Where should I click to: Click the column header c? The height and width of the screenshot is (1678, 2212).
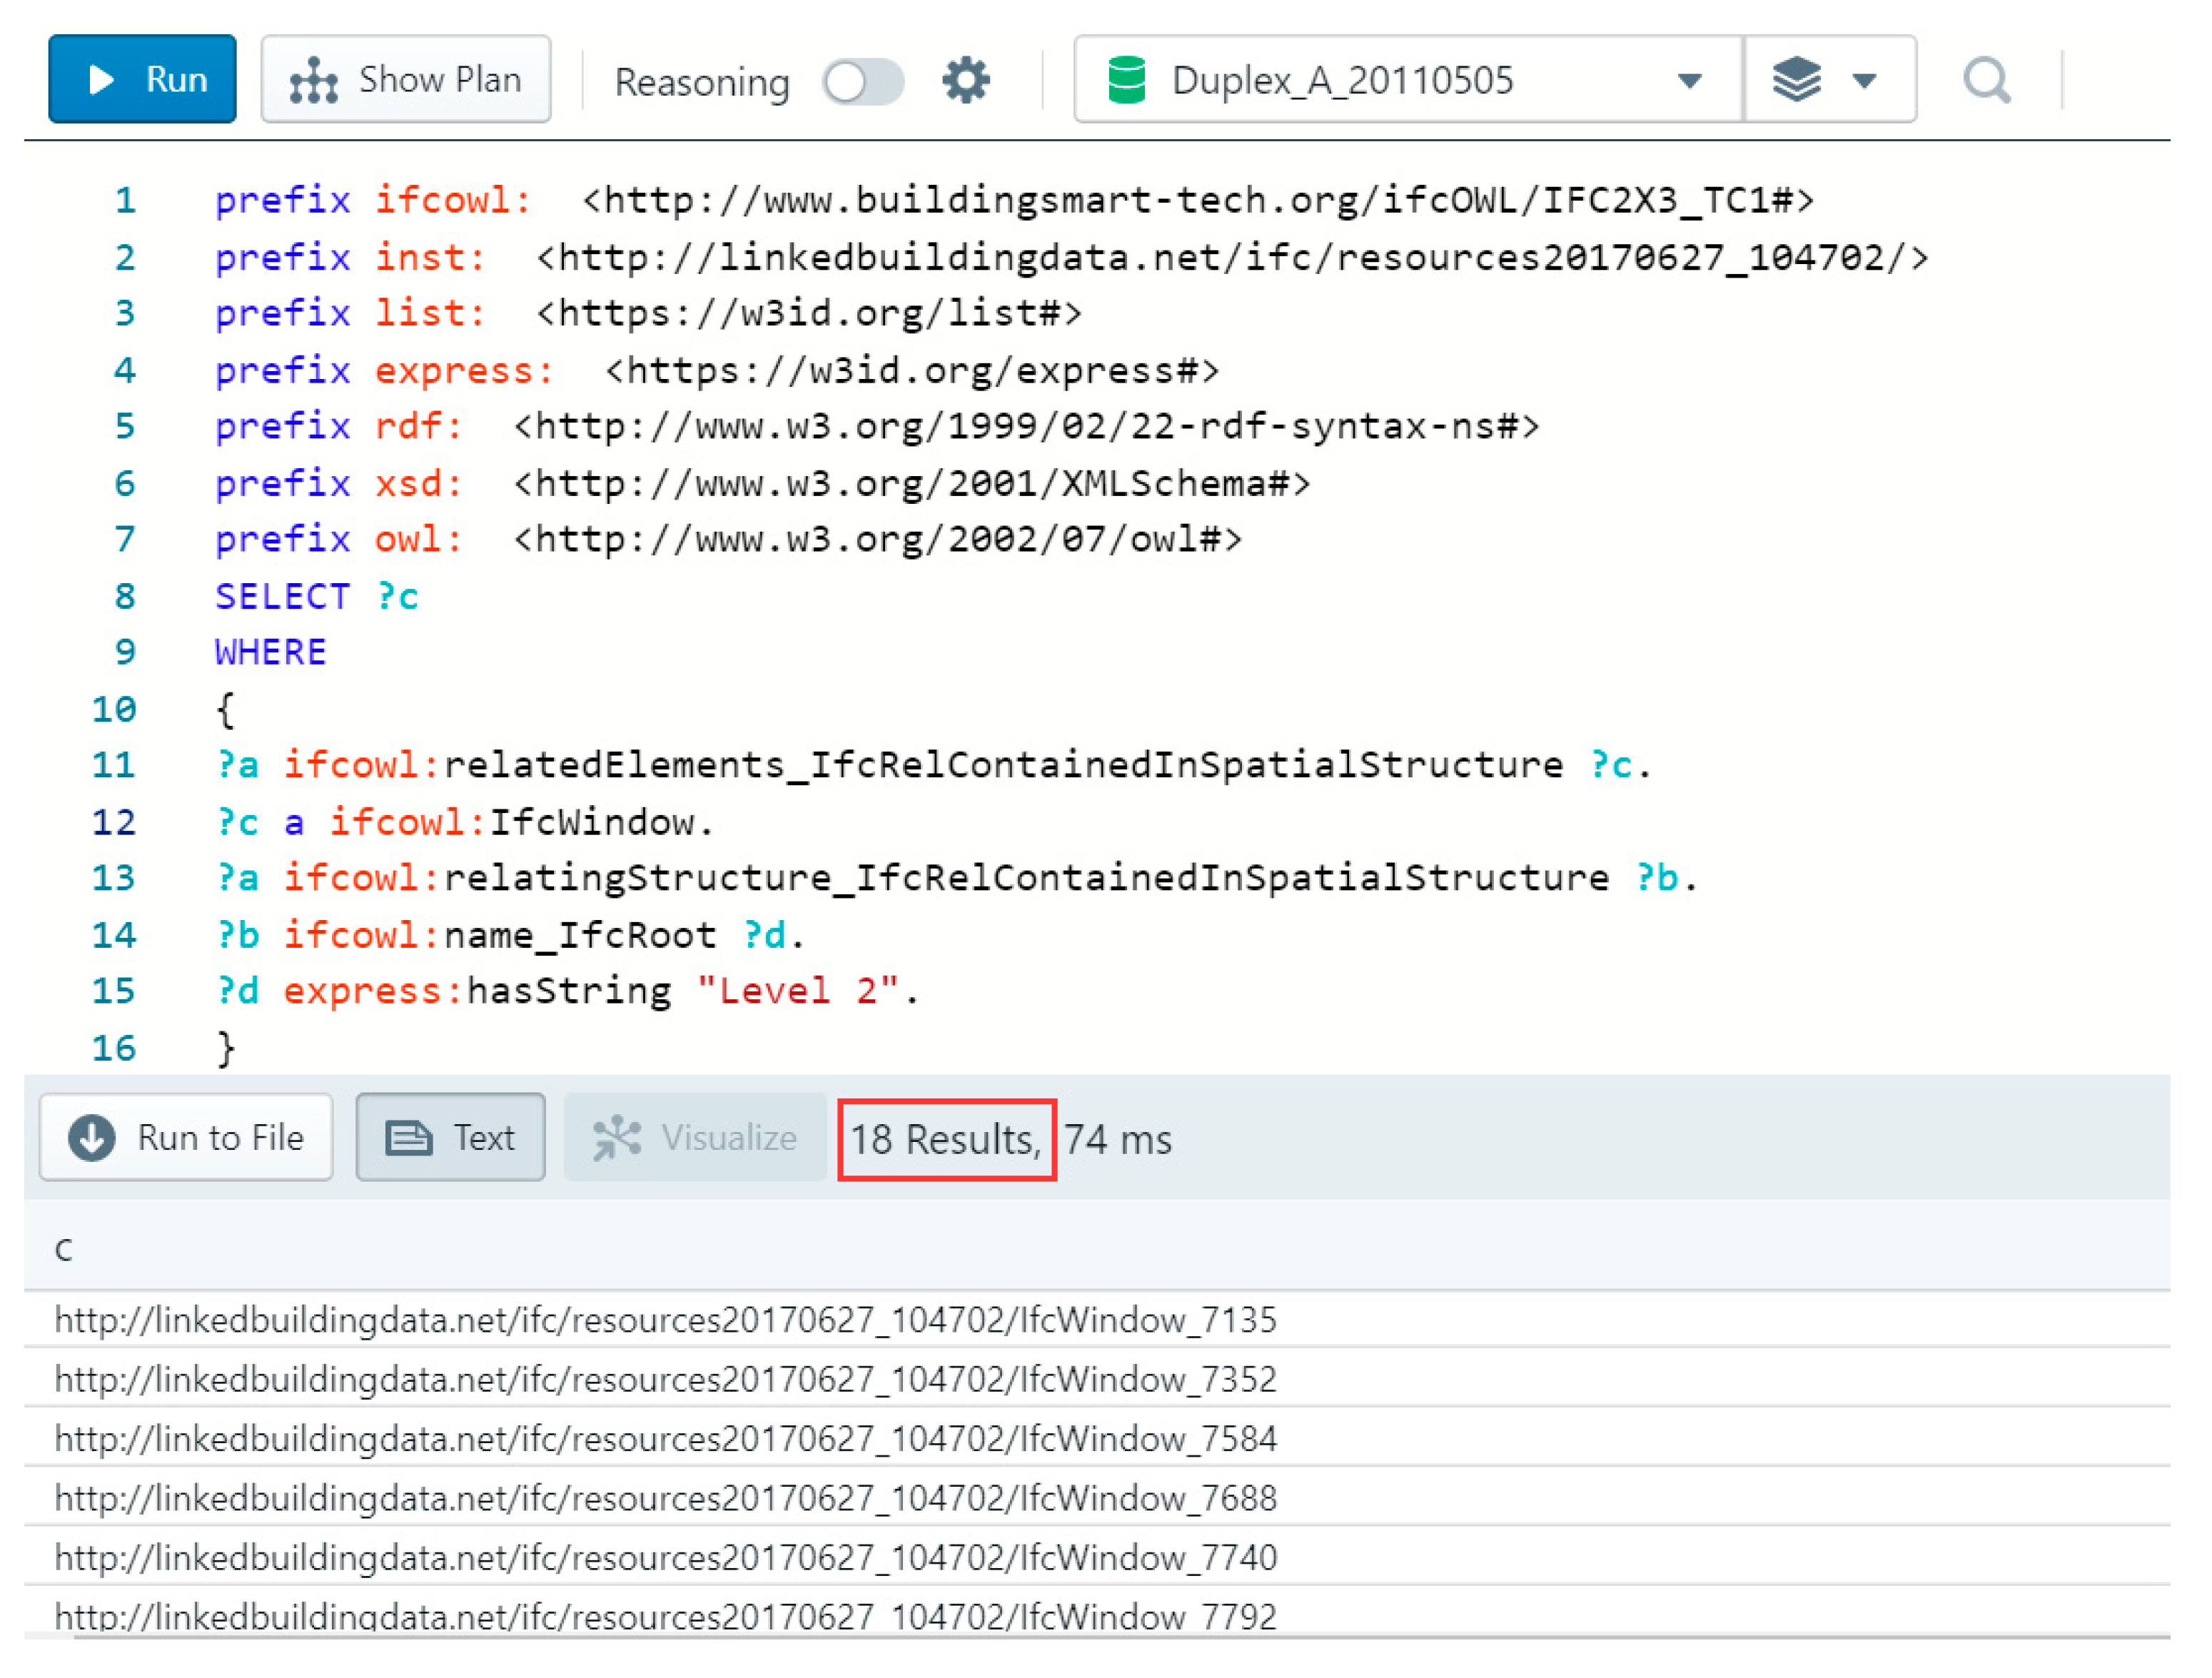[x=64, y=1249]
